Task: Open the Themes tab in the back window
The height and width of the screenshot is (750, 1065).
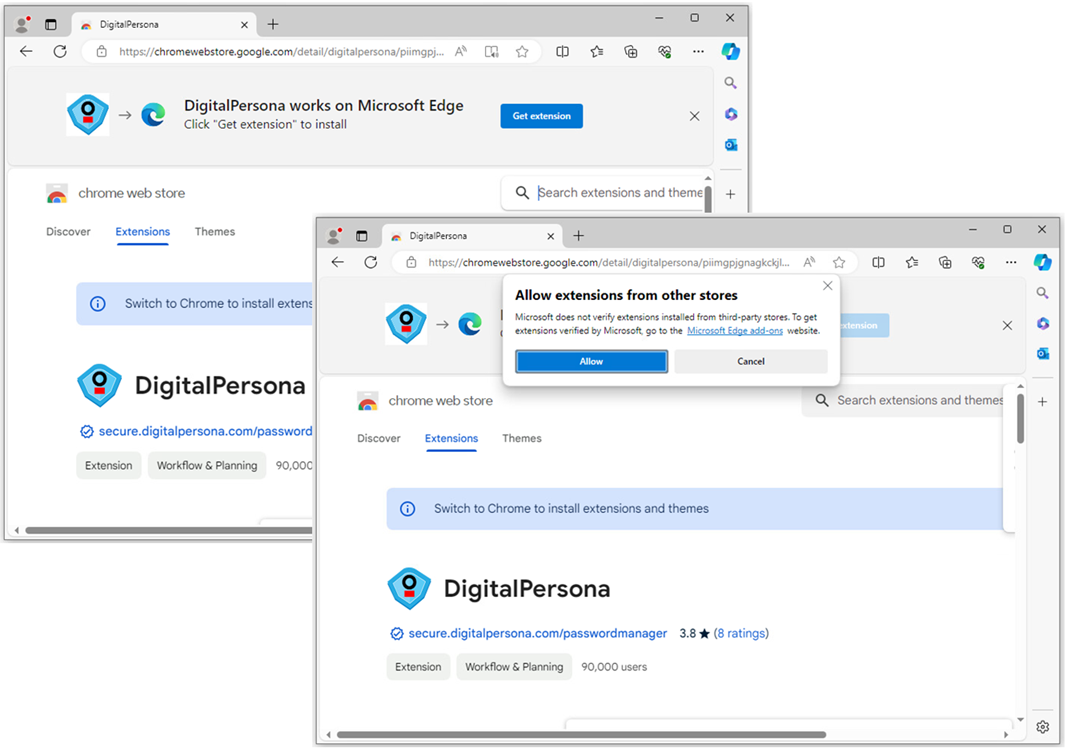Action: [215, 232]
